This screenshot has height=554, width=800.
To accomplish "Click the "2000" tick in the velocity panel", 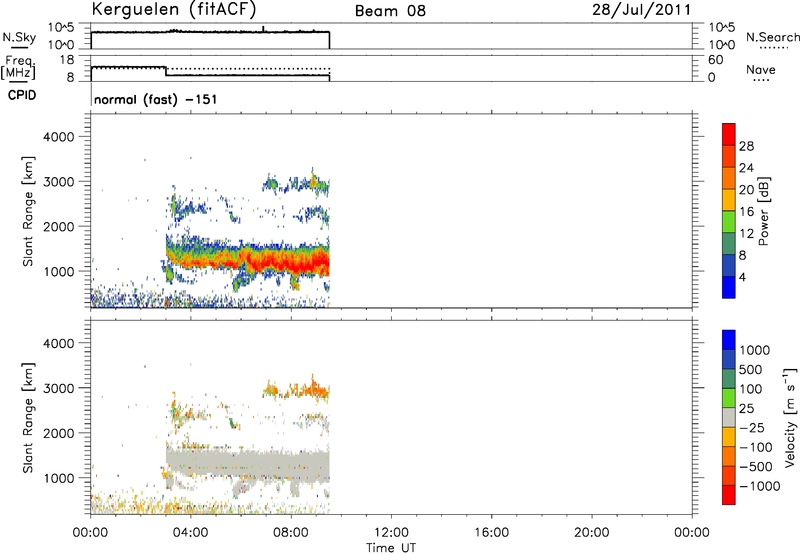I will pos(58,433).
